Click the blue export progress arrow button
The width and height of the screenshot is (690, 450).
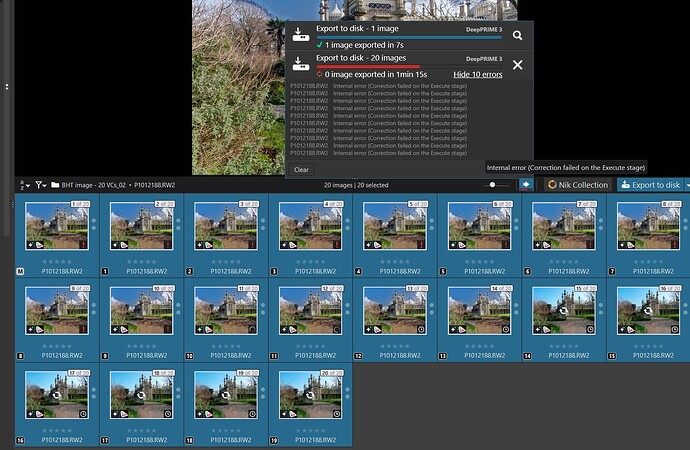click(x=525, y=185)
